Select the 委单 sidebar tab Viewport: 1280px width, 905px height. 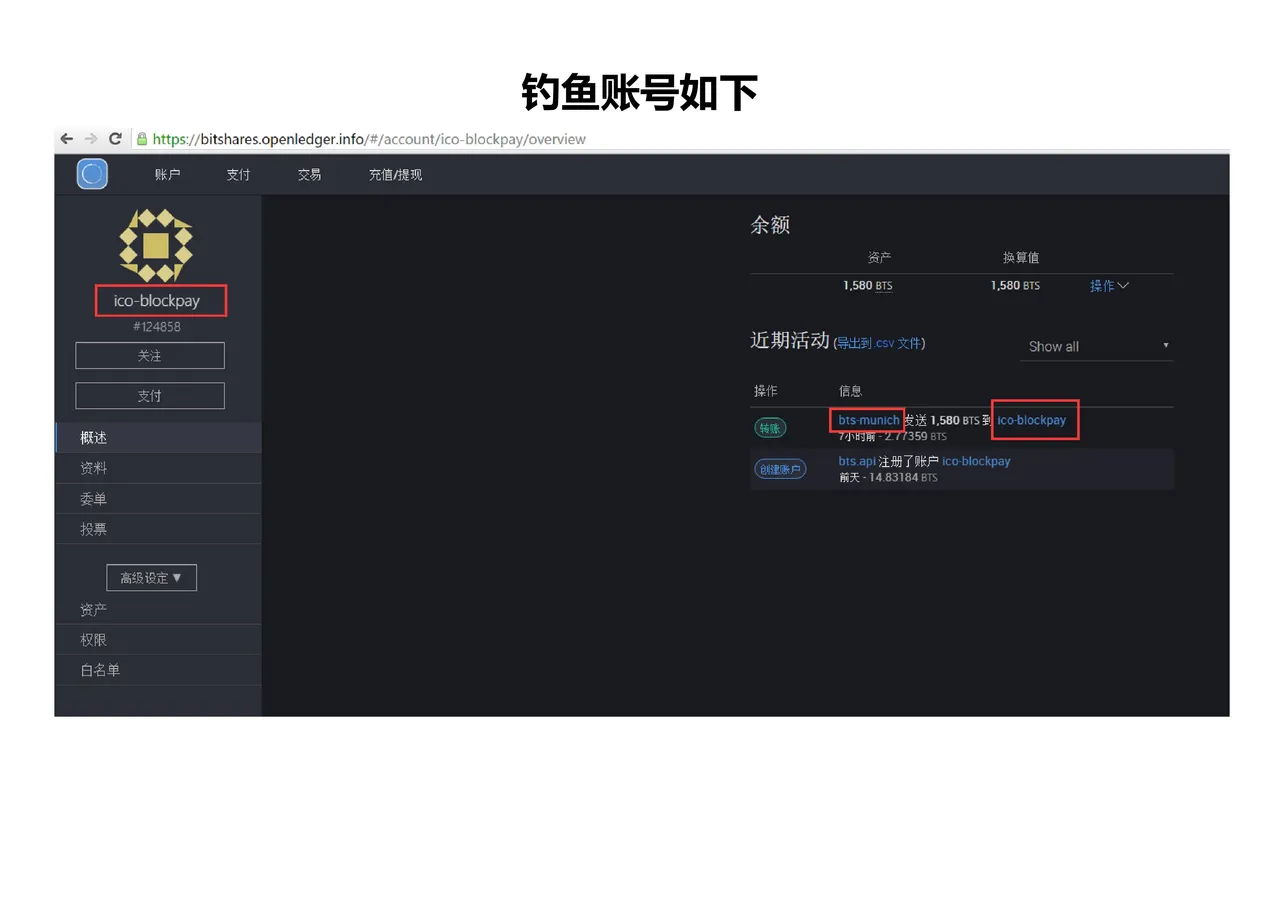tap(159, 499)
